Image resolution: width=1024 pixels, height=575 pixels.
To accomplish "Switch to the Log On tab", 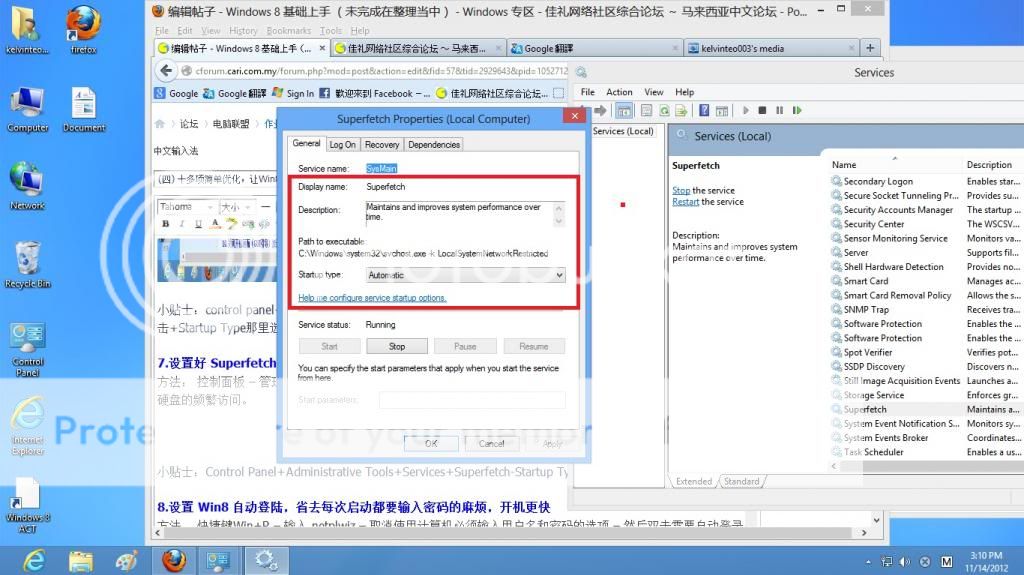I will 343,145.
